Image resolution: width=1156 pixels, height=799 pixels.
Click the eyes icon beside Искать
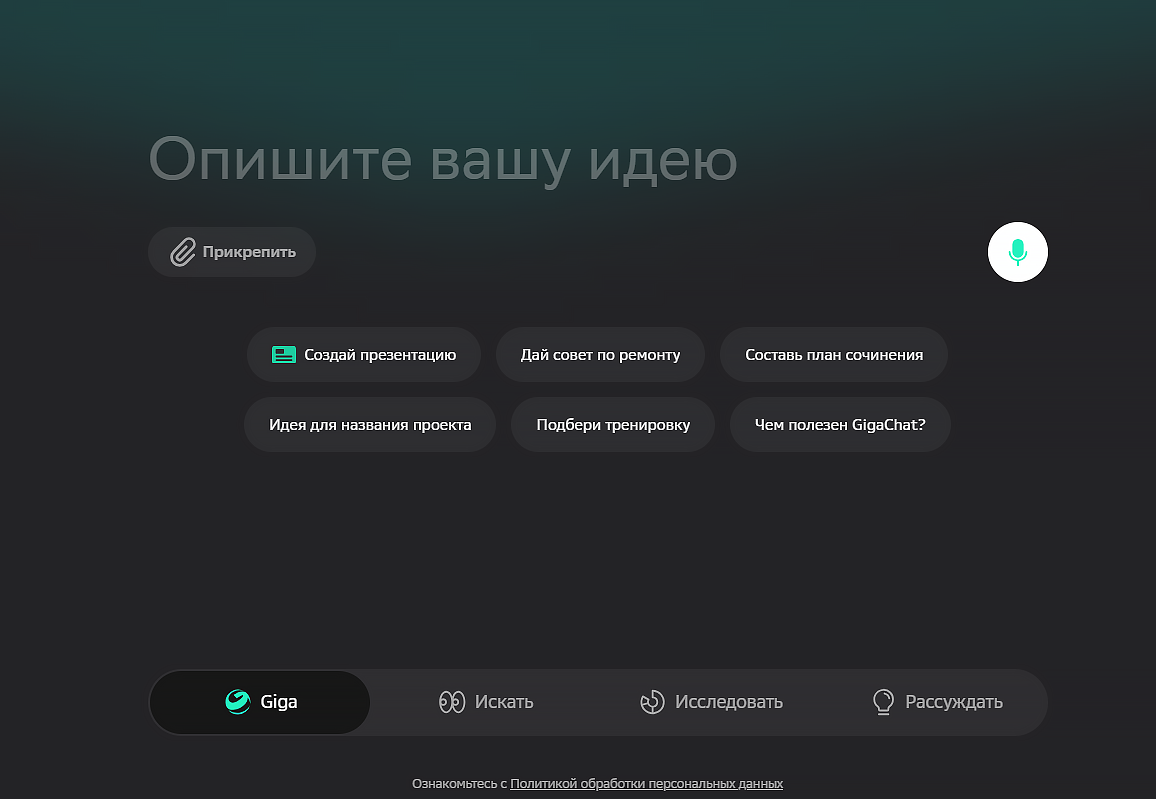pos(452,702)
